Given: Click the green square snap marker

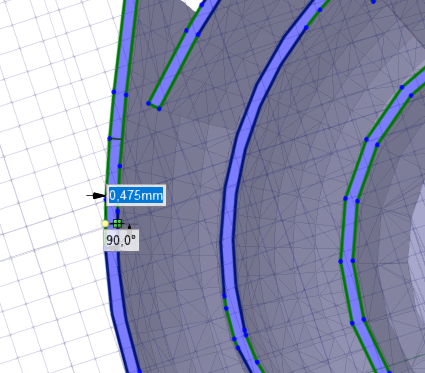Looking at the screenshot, I should click(x=117, y=224).
